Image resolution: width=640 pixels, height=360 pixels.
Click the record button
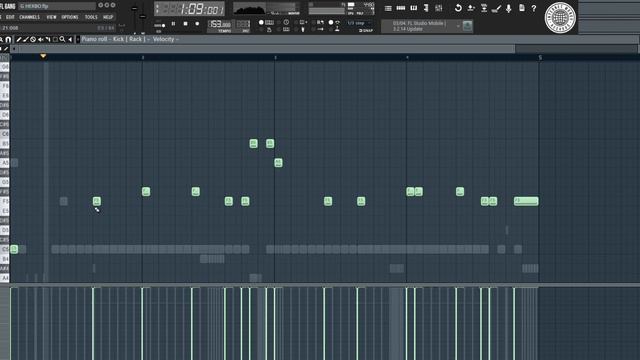pyautogui.click(x=197, y=24)
